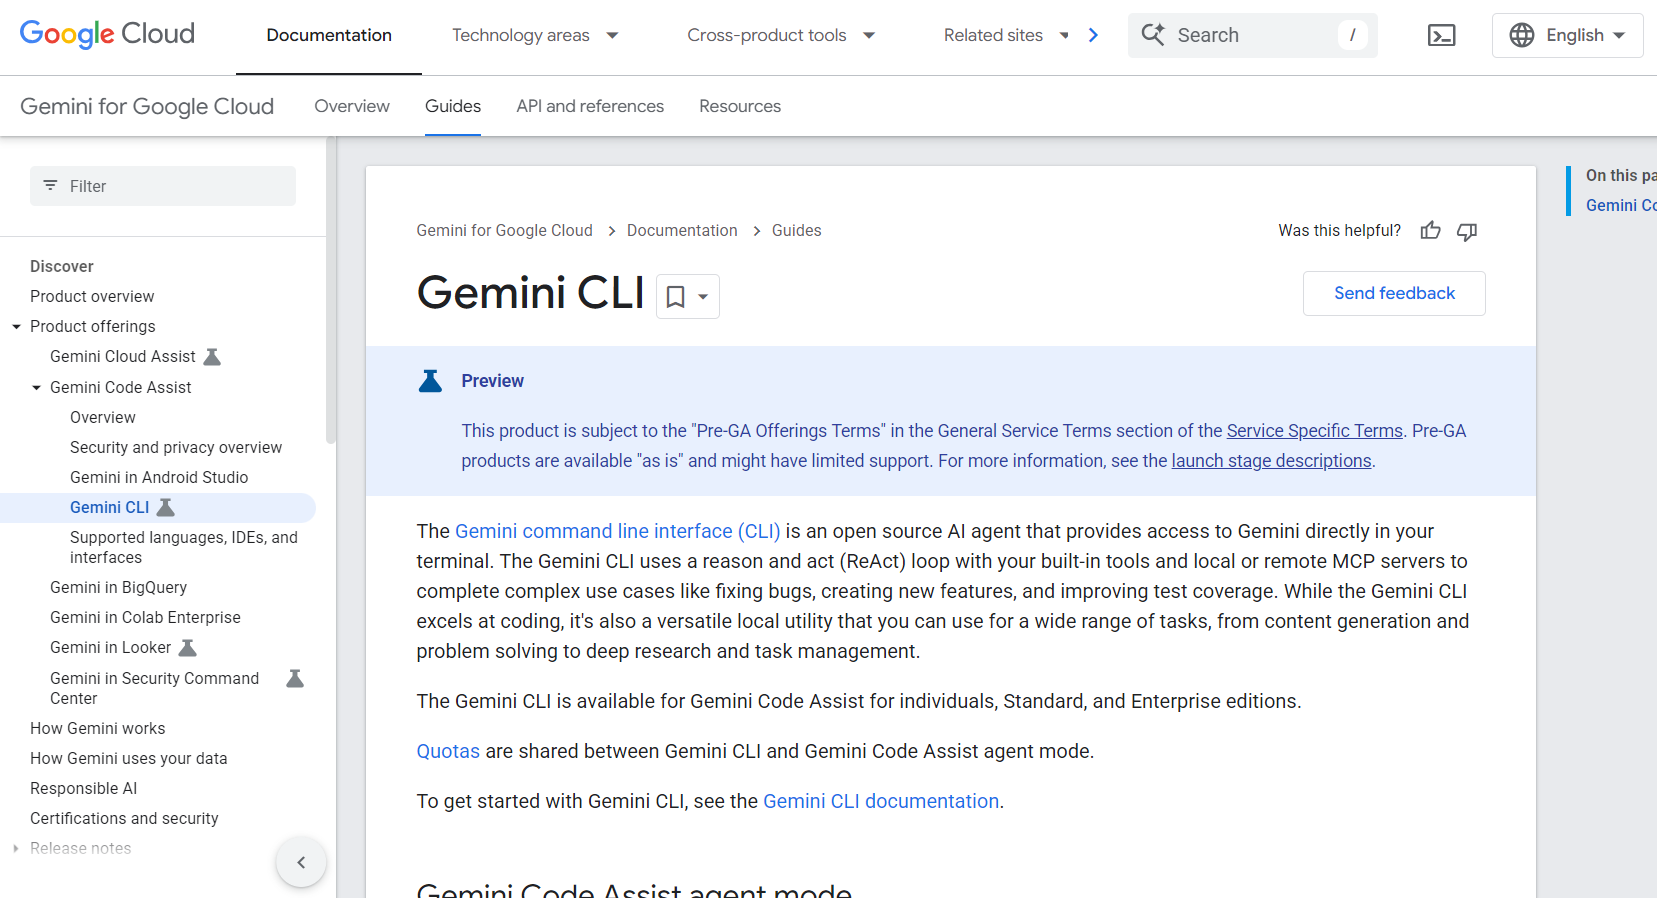Screen dimensions: 1657x898
Task: Select the Guides tab
Action: click(x=453, y=106)
